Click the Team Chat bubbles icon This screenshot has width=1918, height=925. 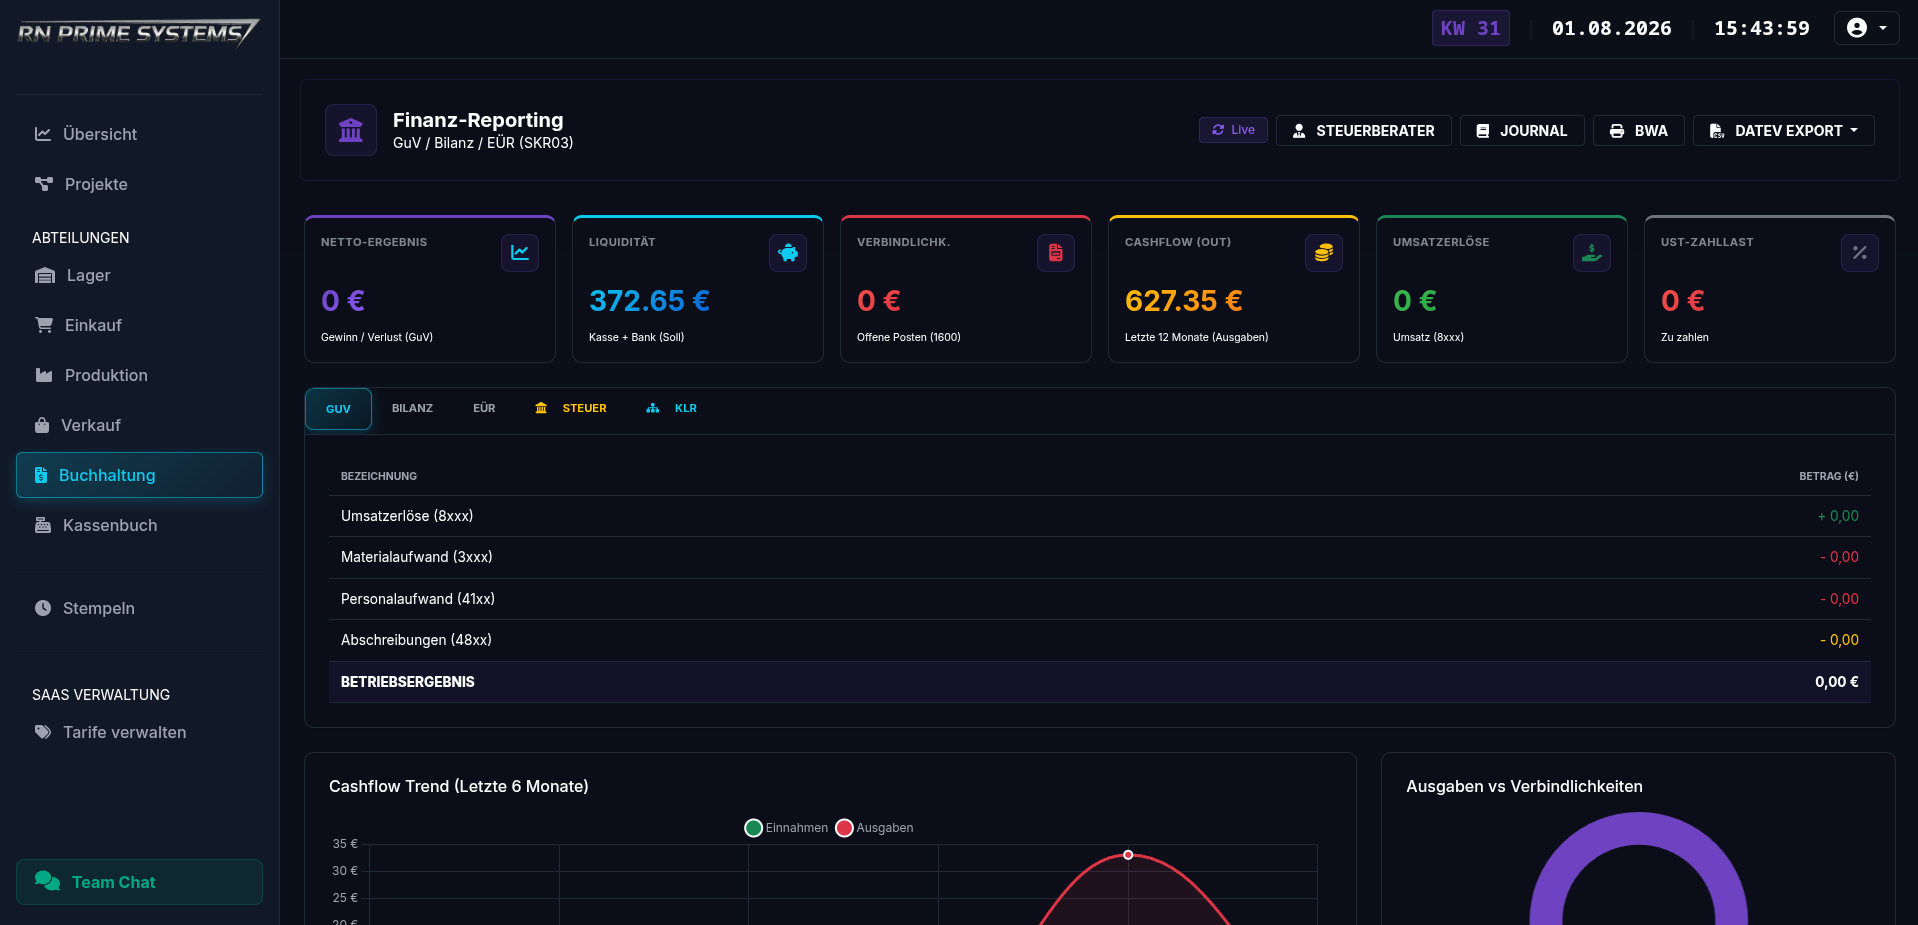(47, 881)
